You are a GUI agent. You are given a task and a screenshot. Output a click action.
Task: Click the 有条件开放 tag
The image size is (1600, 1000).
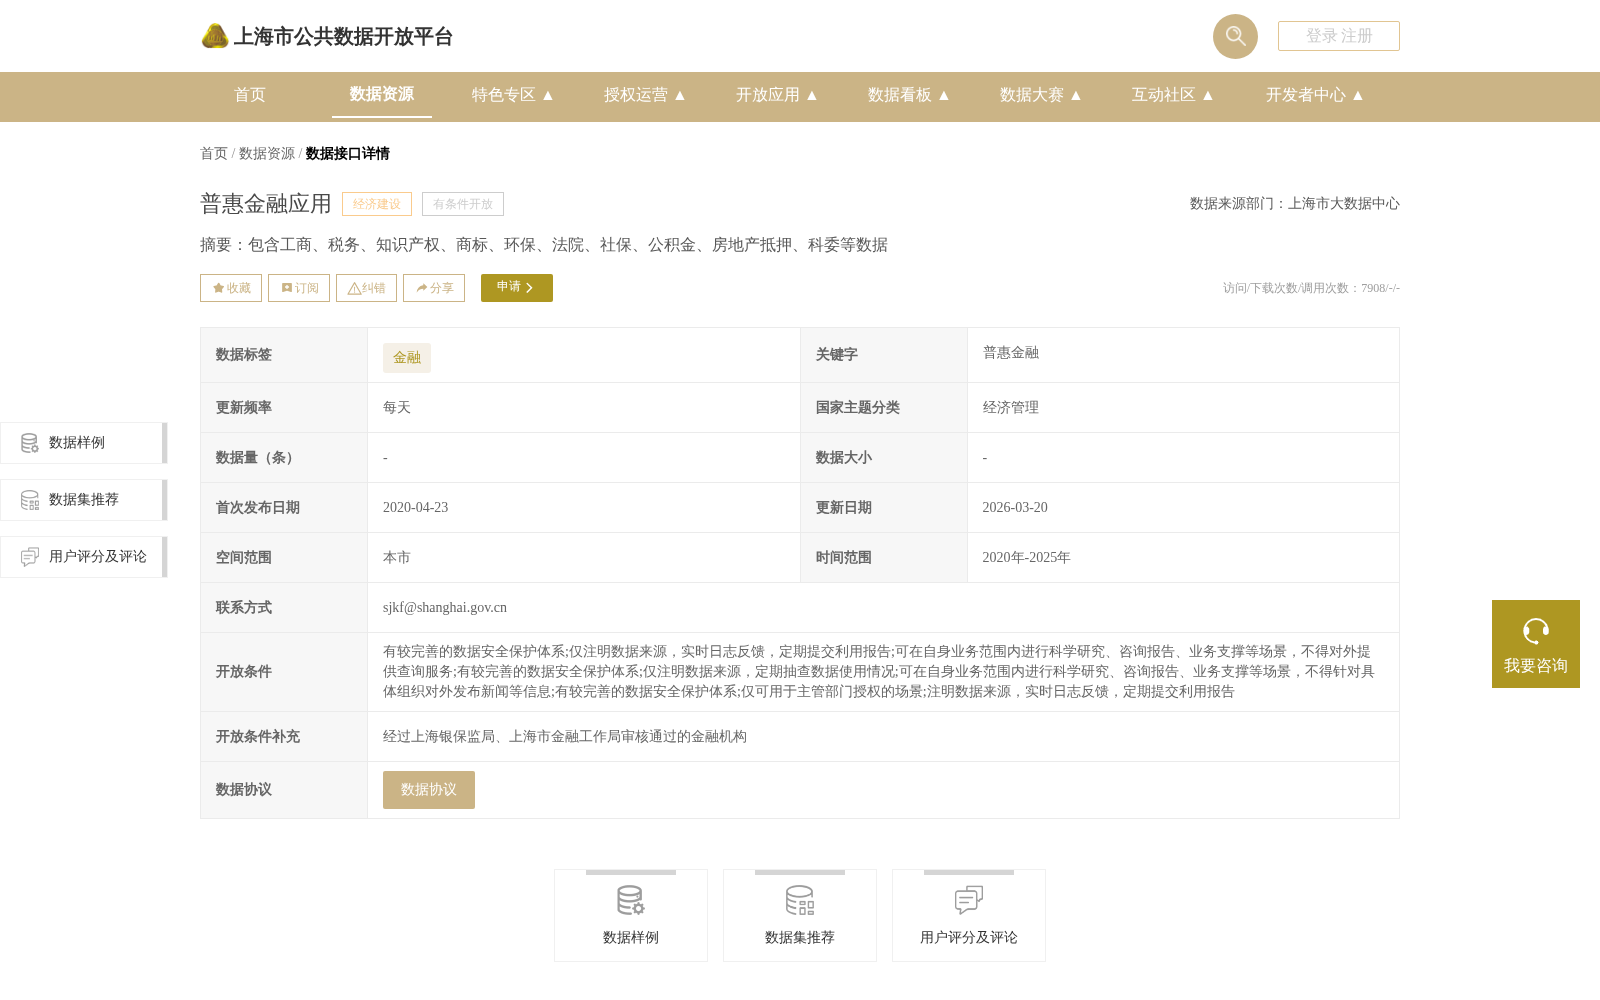pos(463,204)
